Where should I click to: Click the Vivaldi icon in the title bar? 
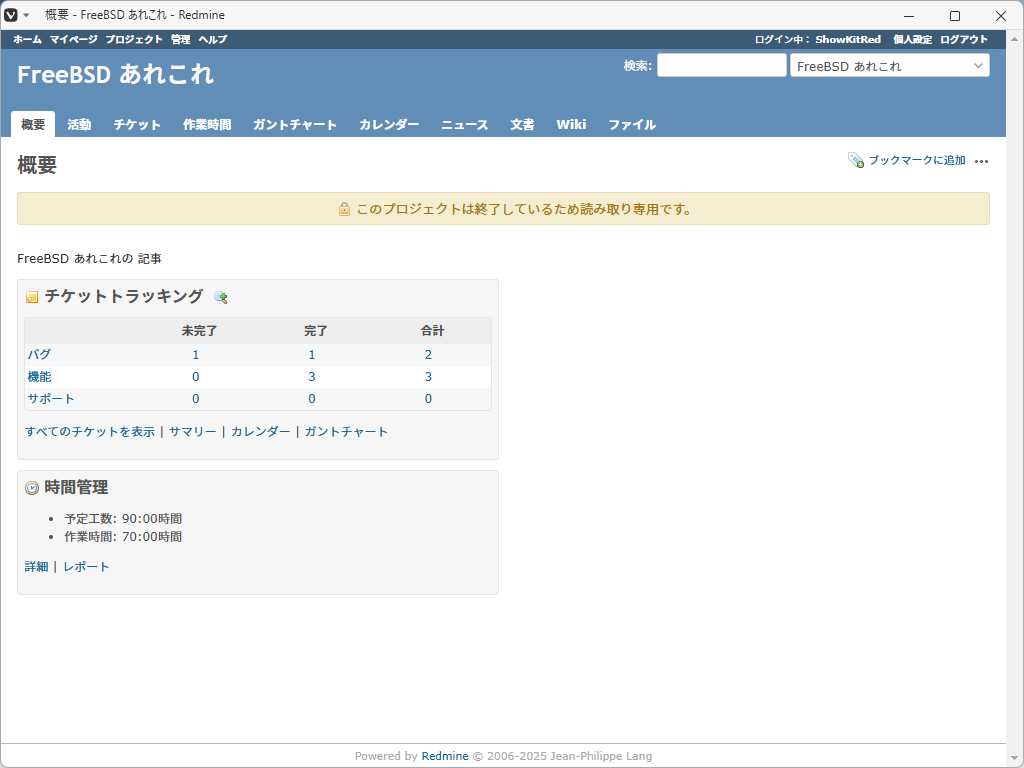12,15
